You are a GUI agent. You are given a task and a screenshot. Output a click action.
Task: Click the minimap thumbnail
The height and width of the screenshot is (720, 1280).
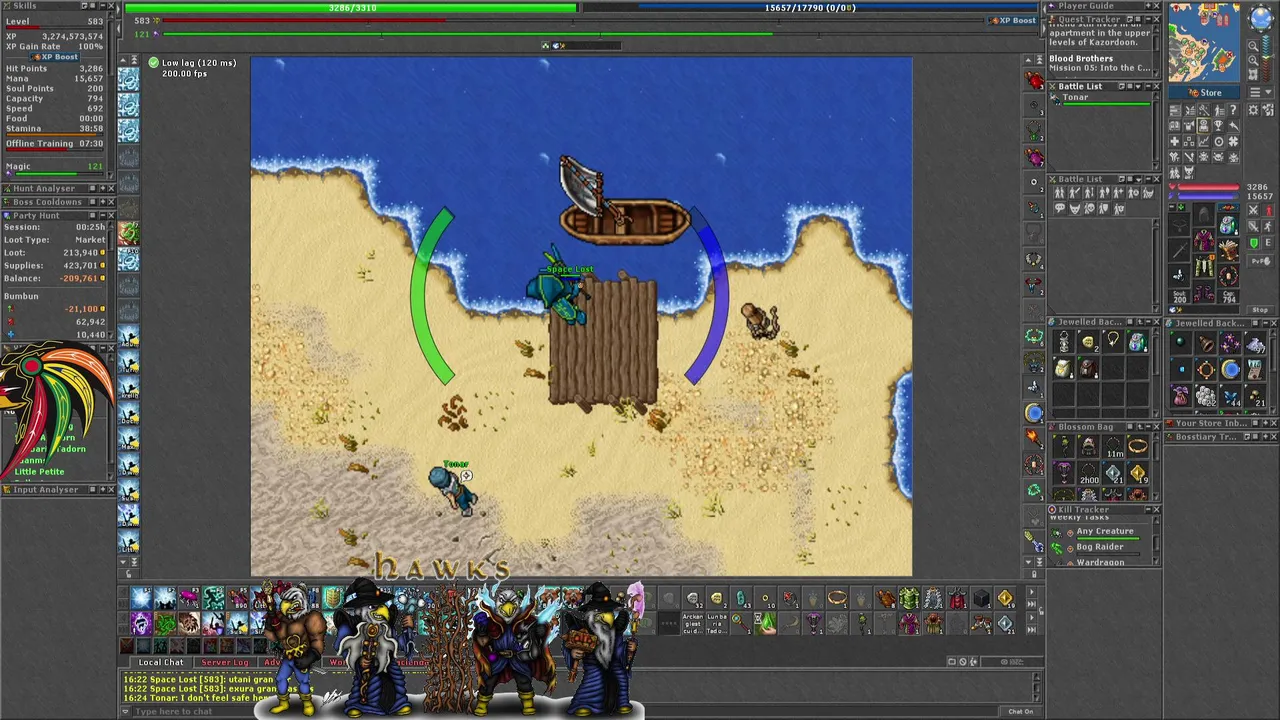coord(1204,43)
